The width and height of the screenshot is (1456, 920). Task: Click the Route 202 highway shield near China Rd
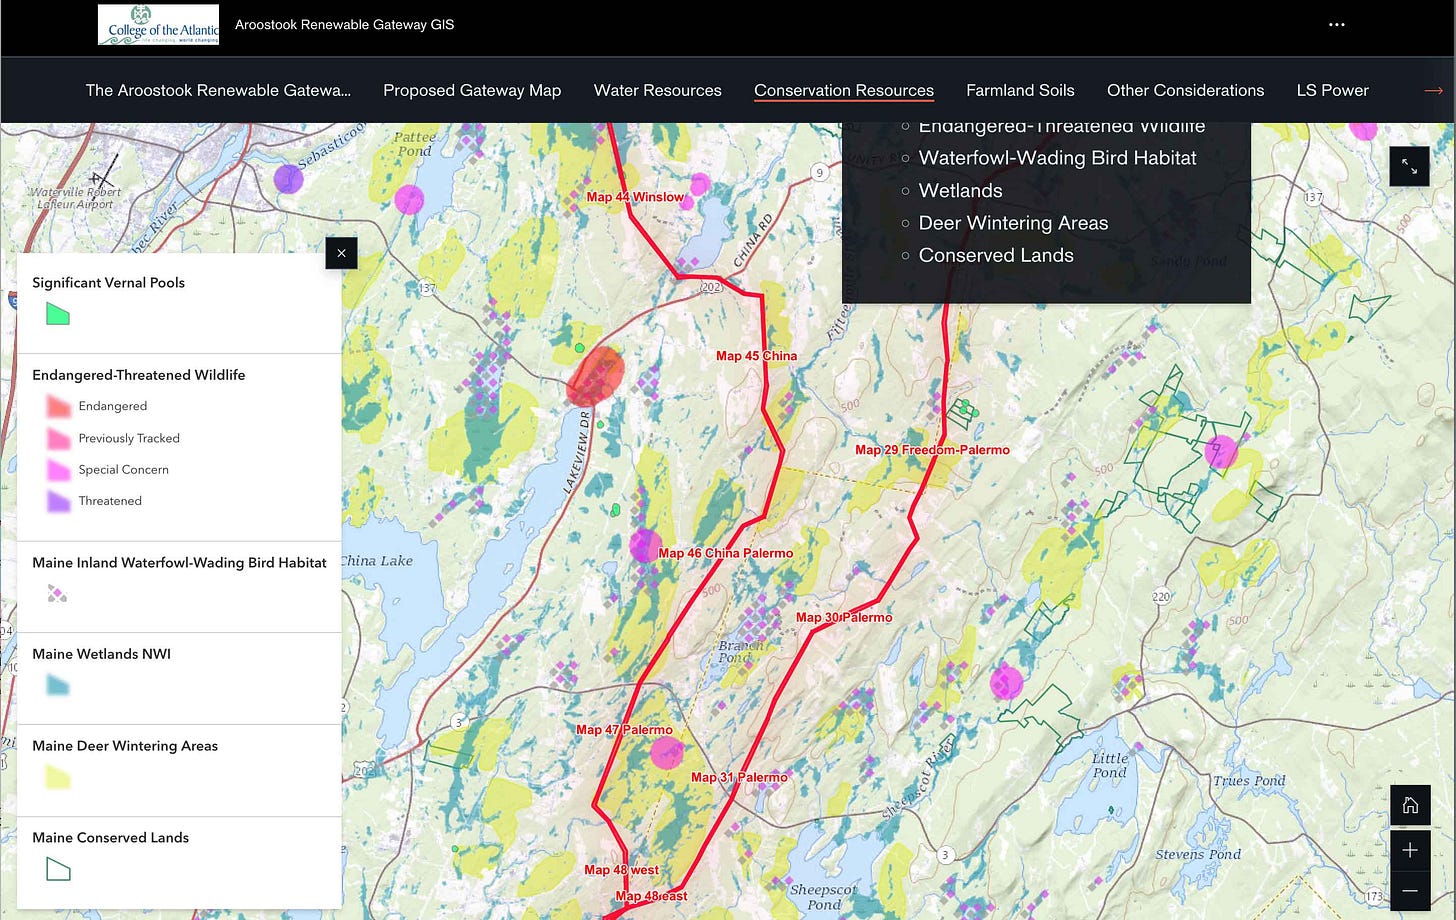tap(711, 287)
